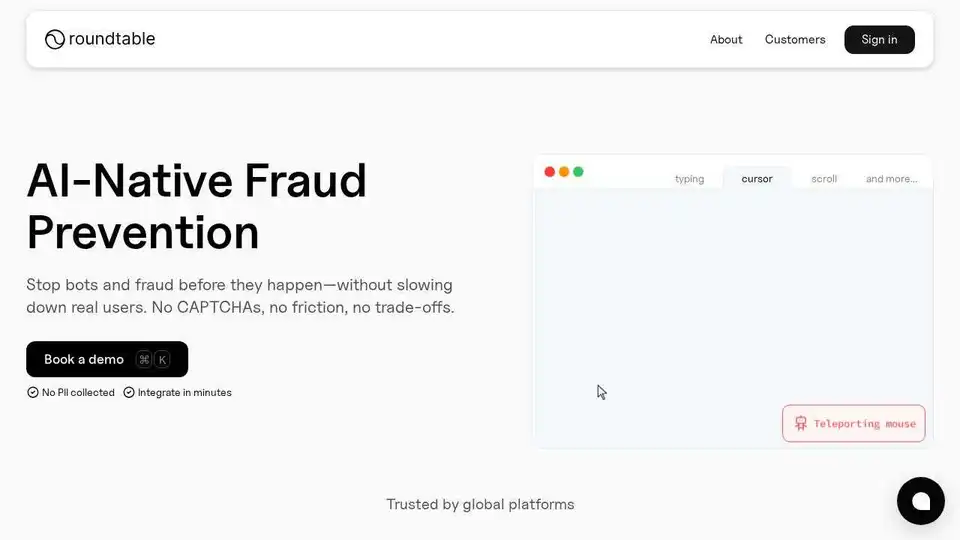
Task: Select the cursor tab
Action: [757, 179]
